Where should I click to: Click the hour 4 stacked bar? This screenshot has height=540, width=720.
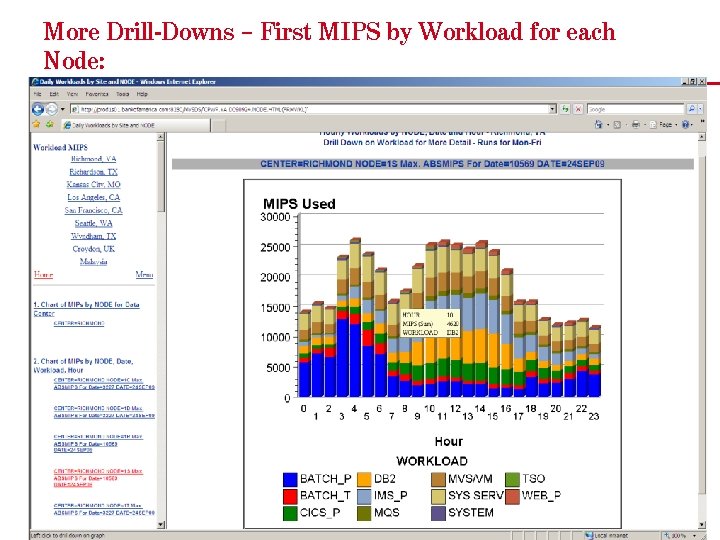[x=355, y=317]
